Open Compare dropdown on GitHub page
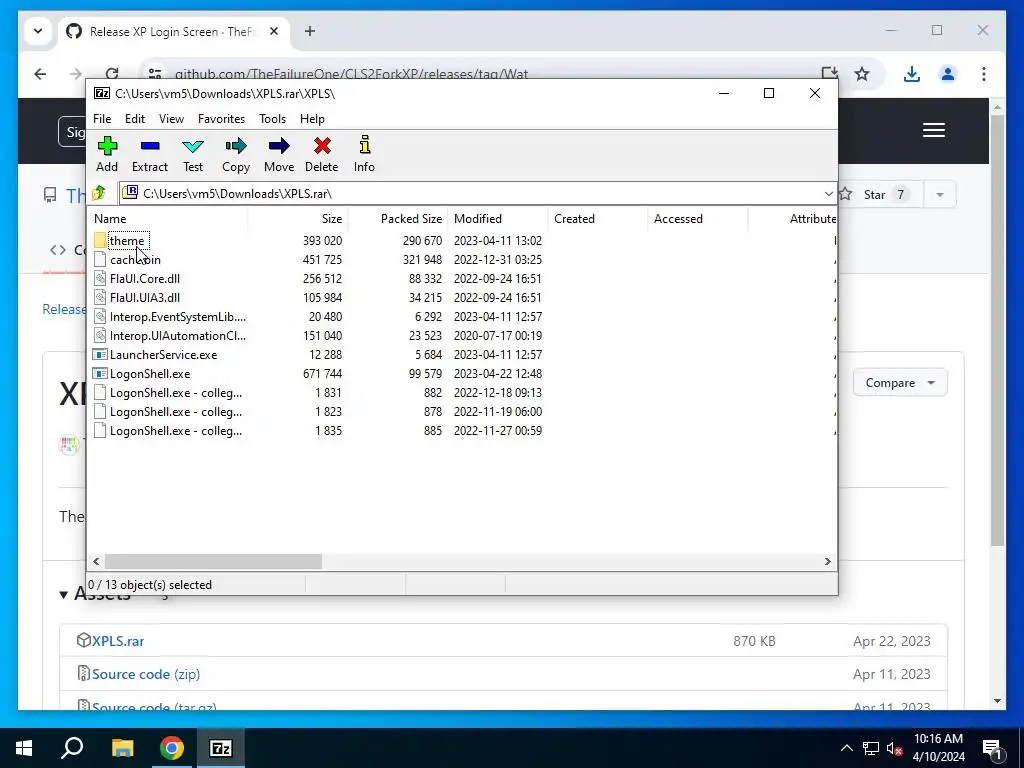The image size is (1024, 768). click(x=900, y=383)
